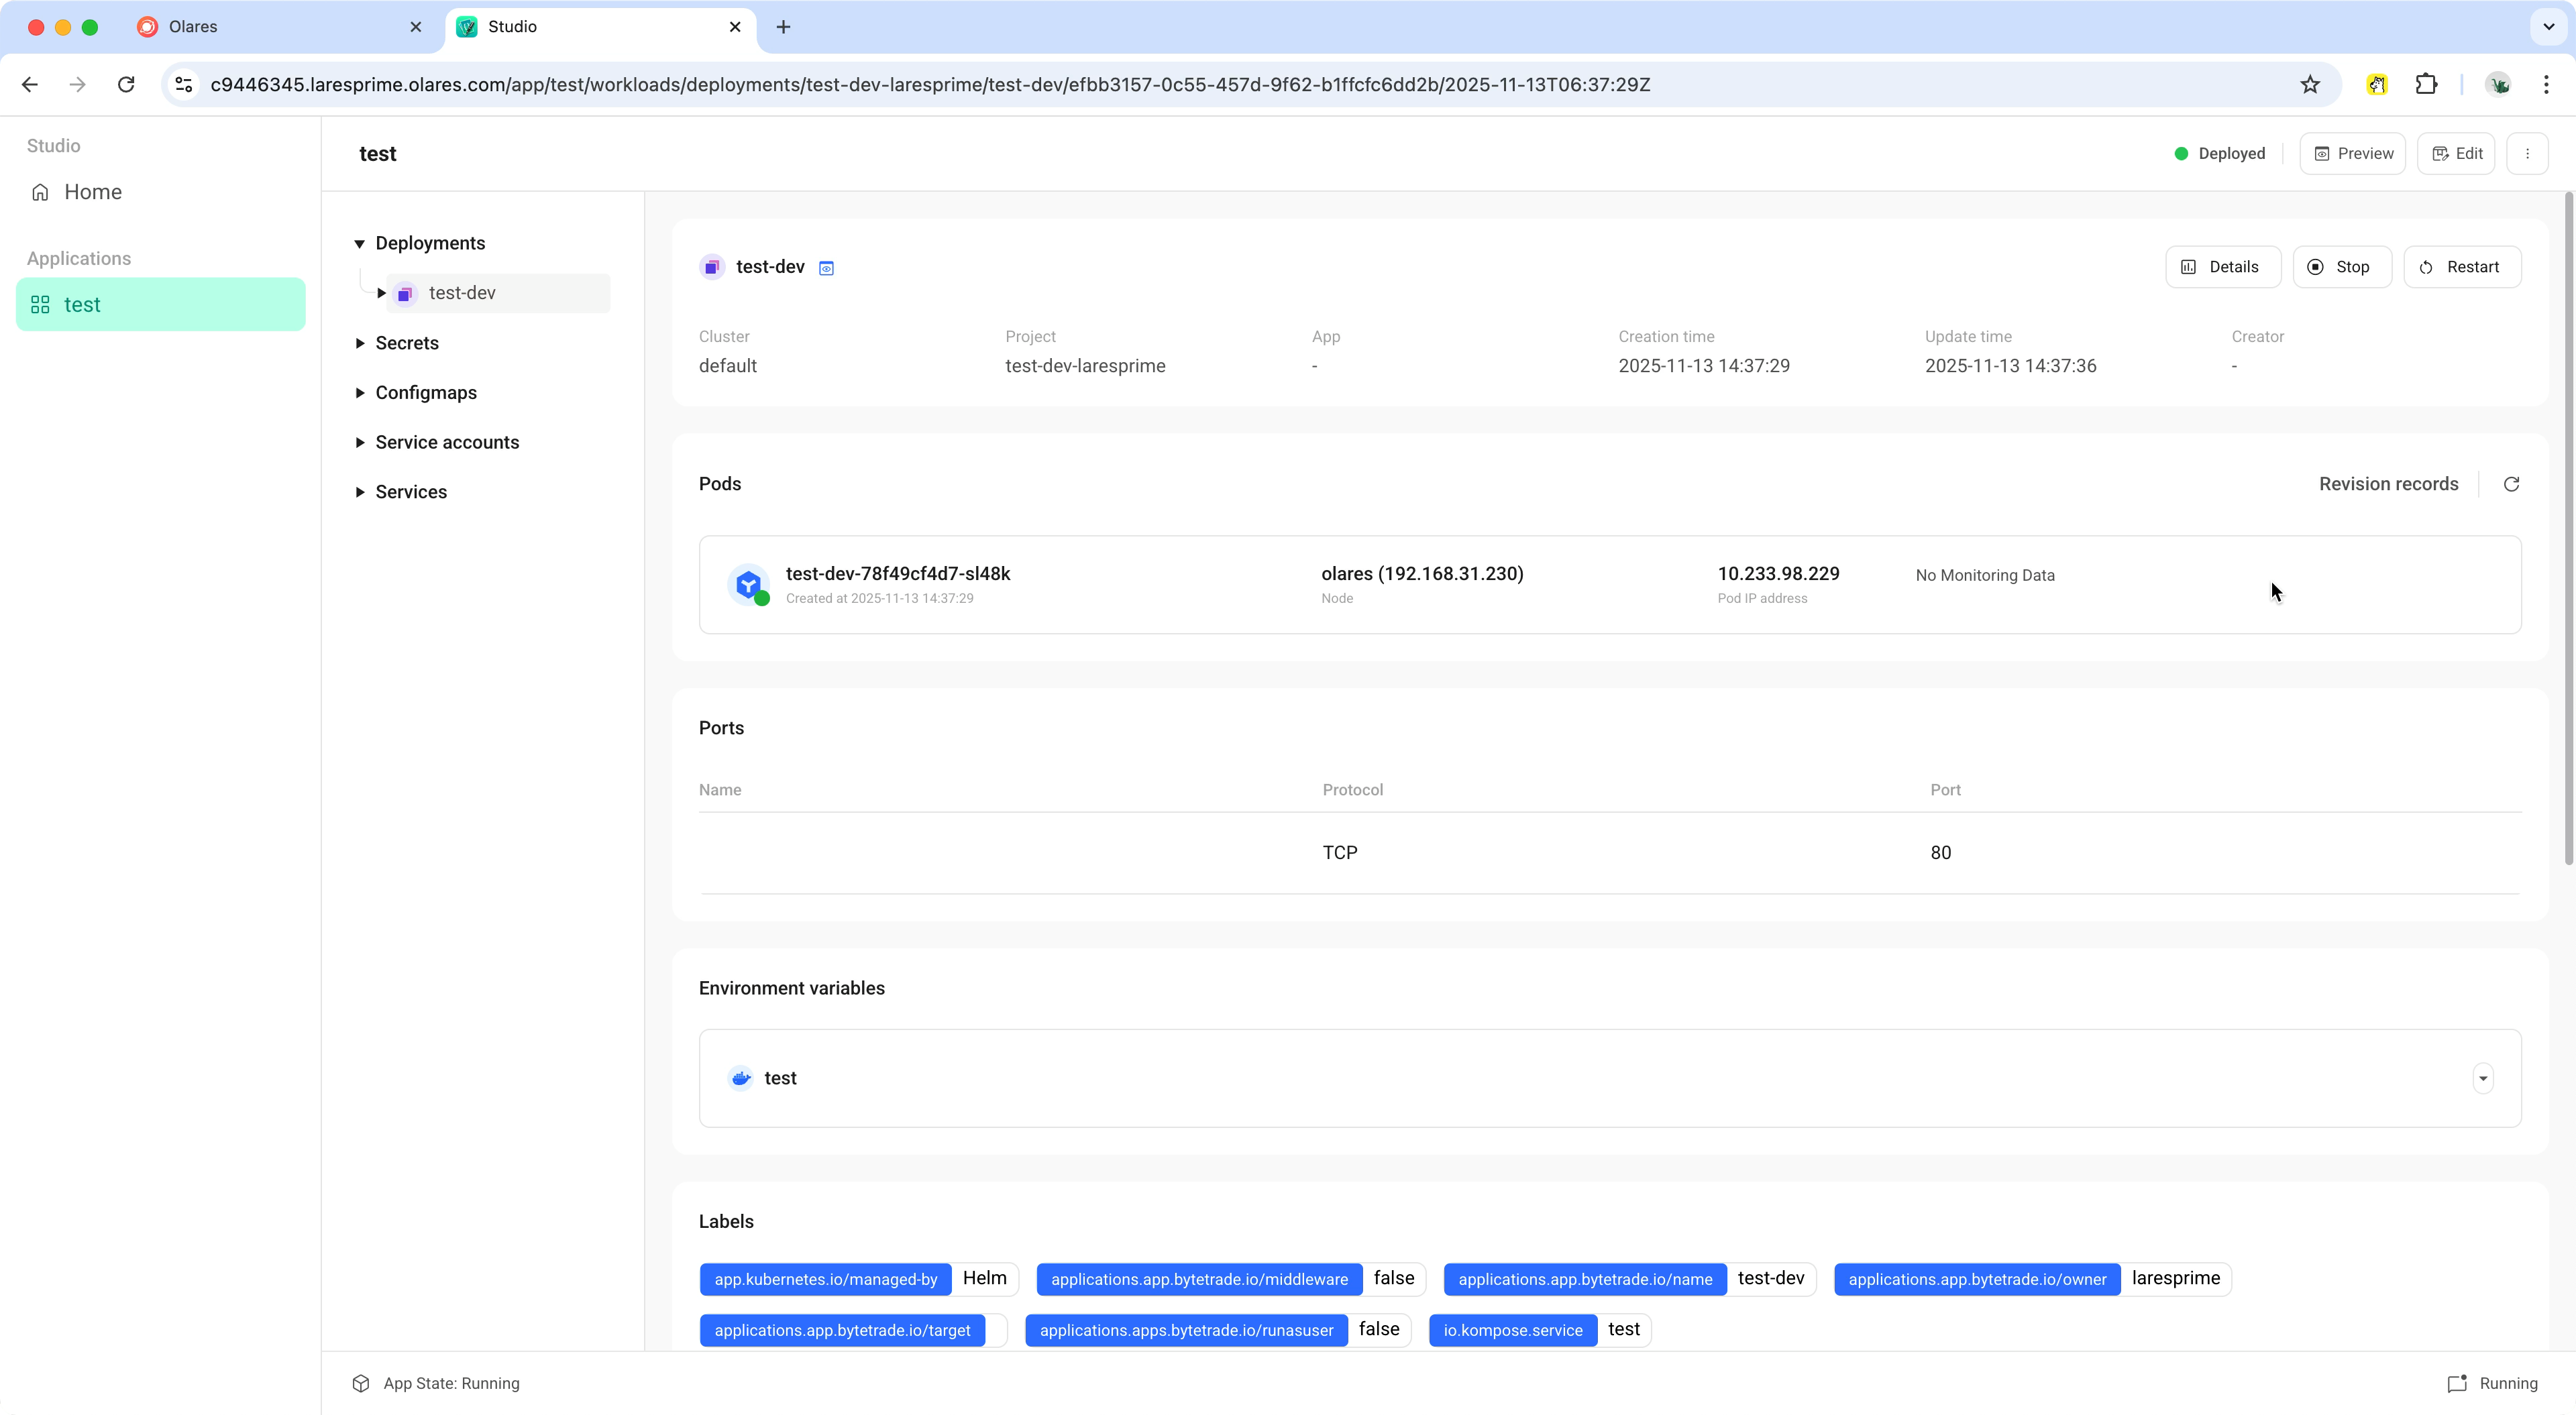Open Revision records

(2388, 484)
